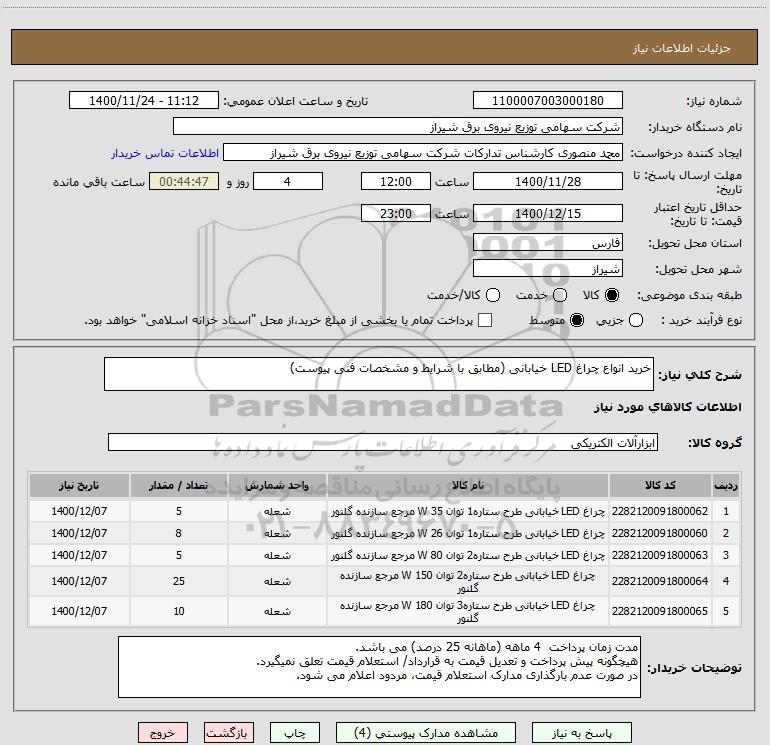Click product code 2282120091800065
The height and width of the screenshot is (745, 770).
tap(660, 611)
